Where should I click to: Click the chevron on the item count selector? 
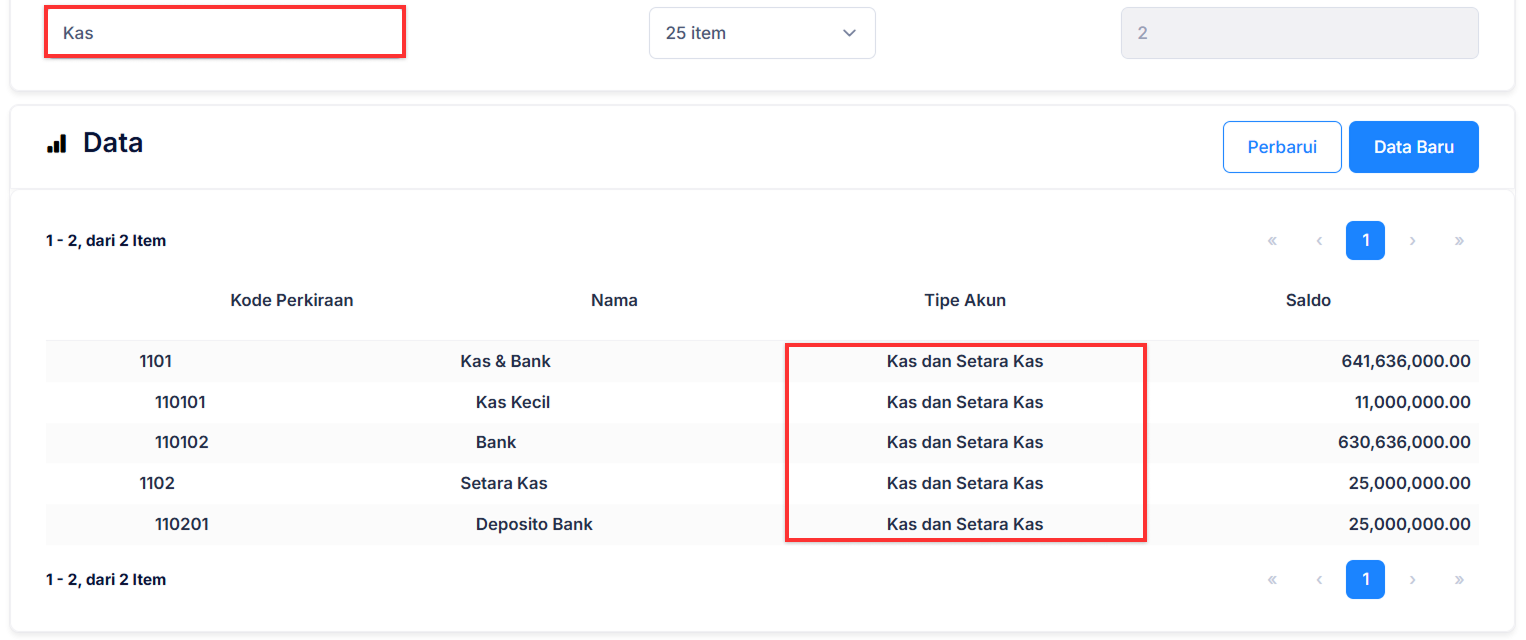[848, 32]
